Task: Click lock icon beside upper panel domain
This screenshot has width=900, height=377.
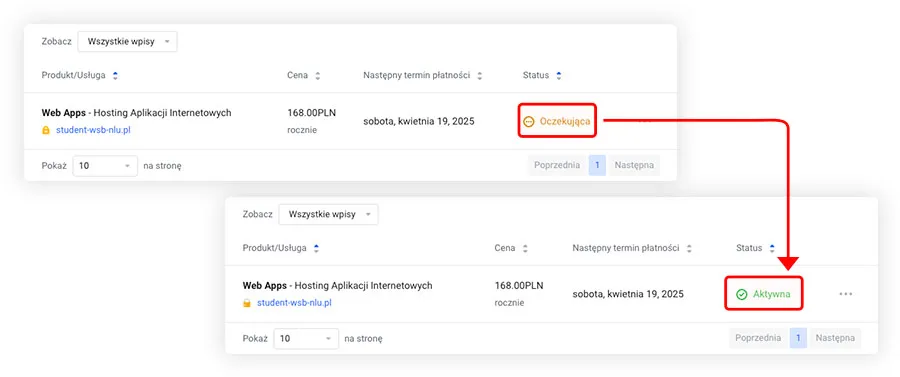Action: 46,130
